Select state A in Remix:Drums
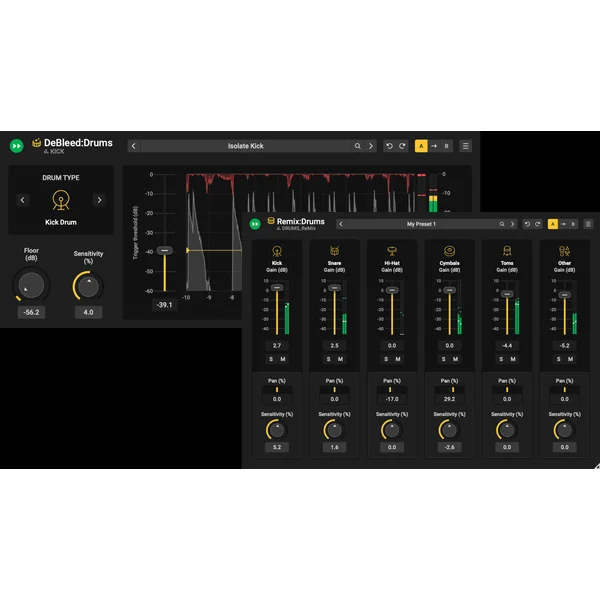Viewport: 600px width, 600px height. pyautogui.click(x=553, y=224)
